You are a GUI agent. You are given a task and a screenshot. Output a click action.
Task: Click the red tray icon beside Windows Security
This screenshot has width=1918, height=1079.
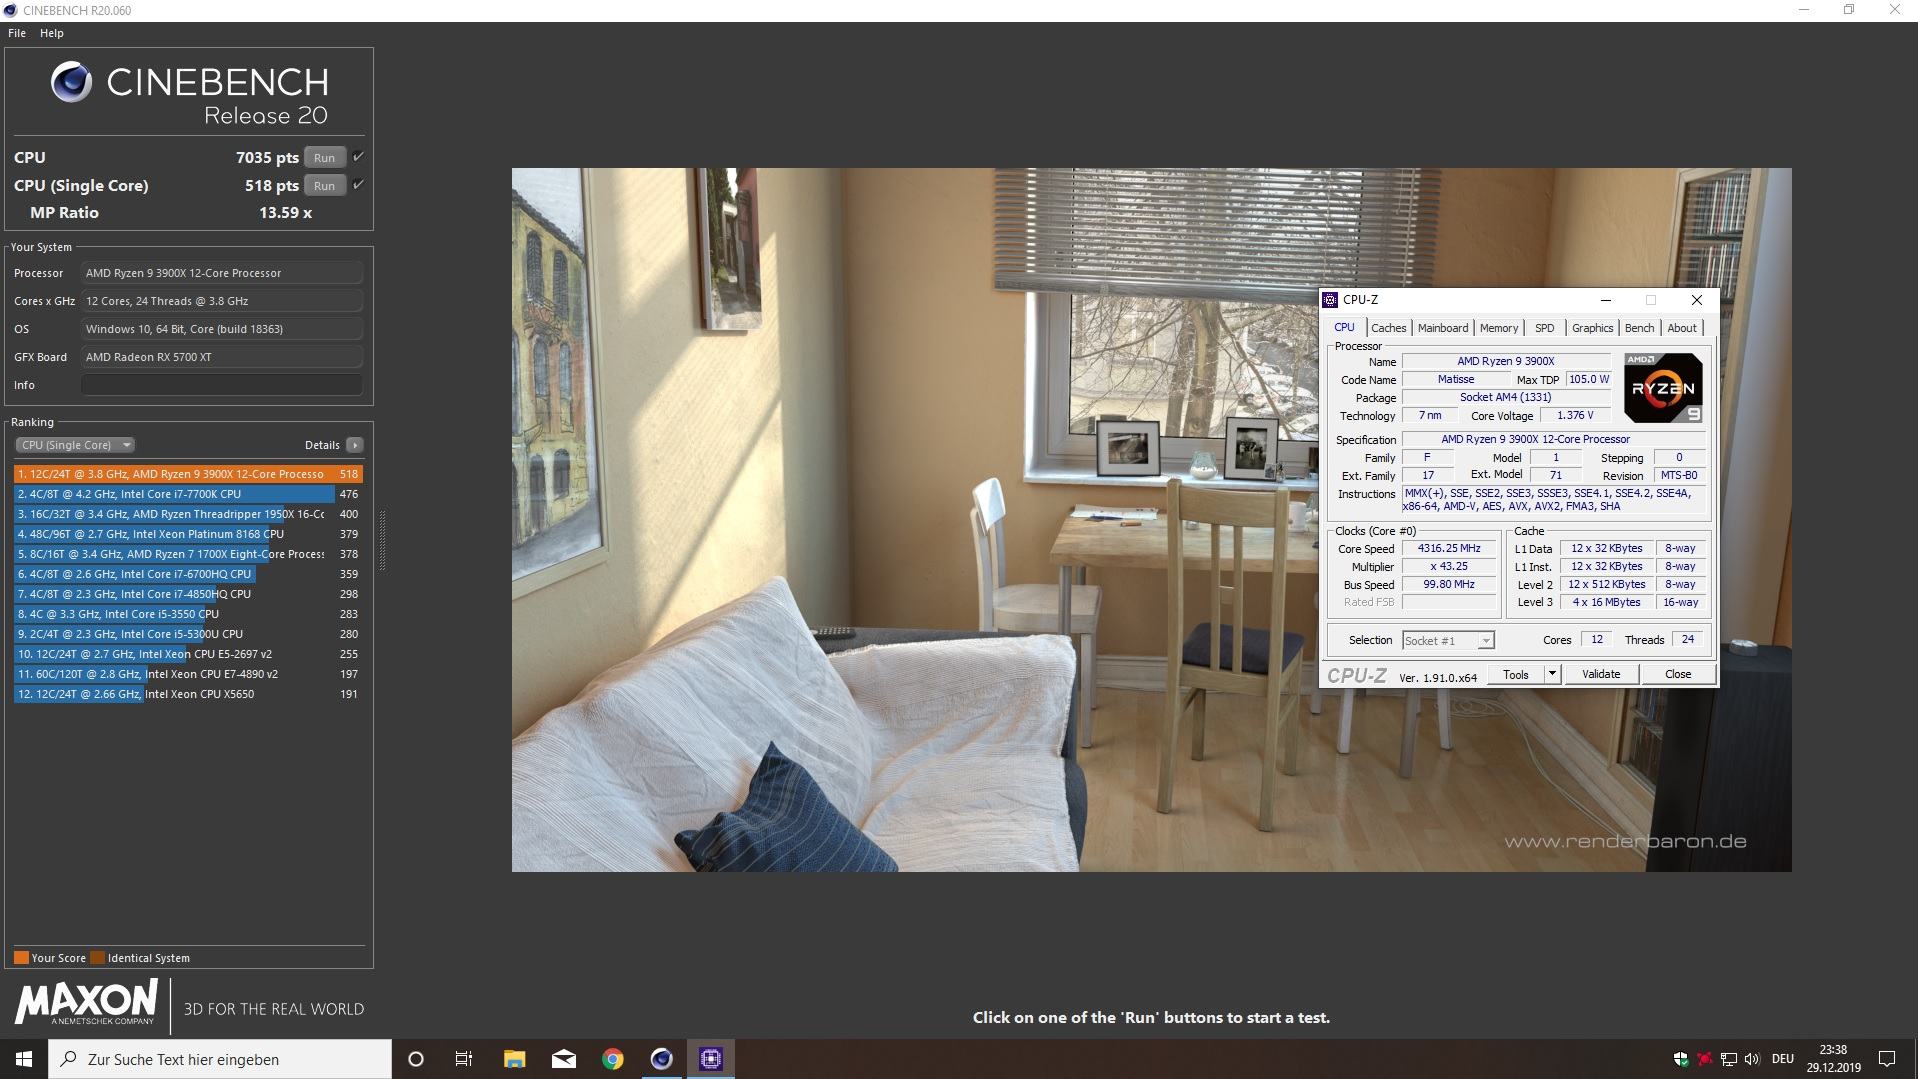(x=1705, y=1059)
